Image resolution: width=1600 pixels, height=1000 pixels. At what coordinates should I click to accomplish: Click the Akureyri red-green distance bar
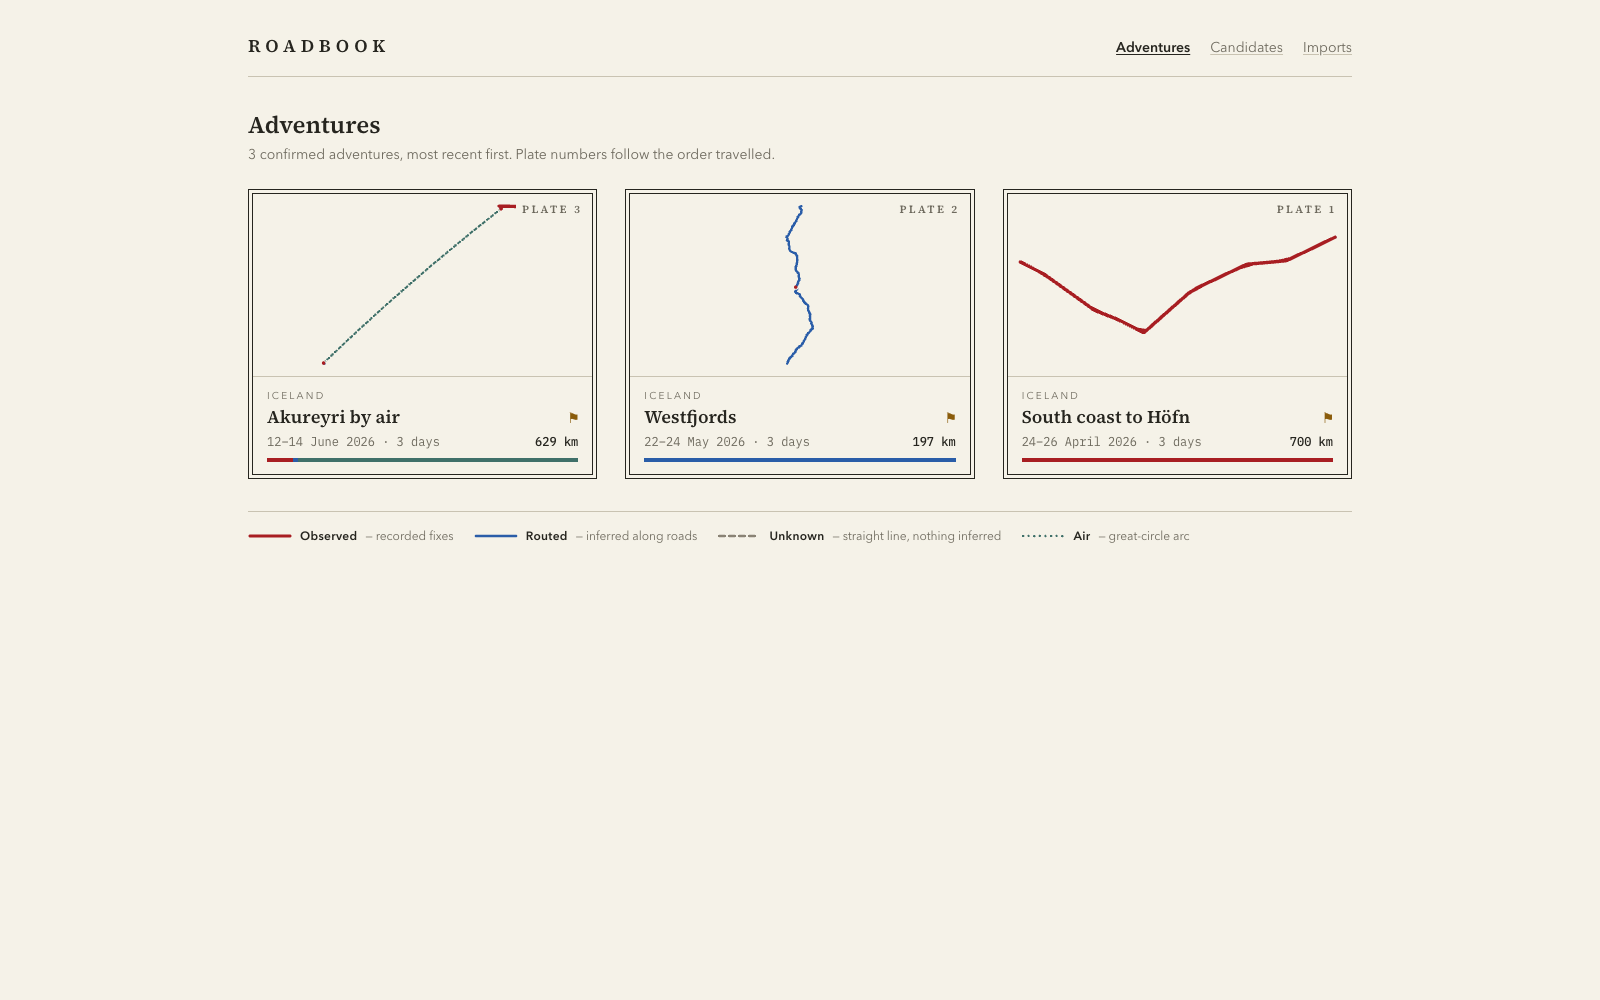[422, 460]
